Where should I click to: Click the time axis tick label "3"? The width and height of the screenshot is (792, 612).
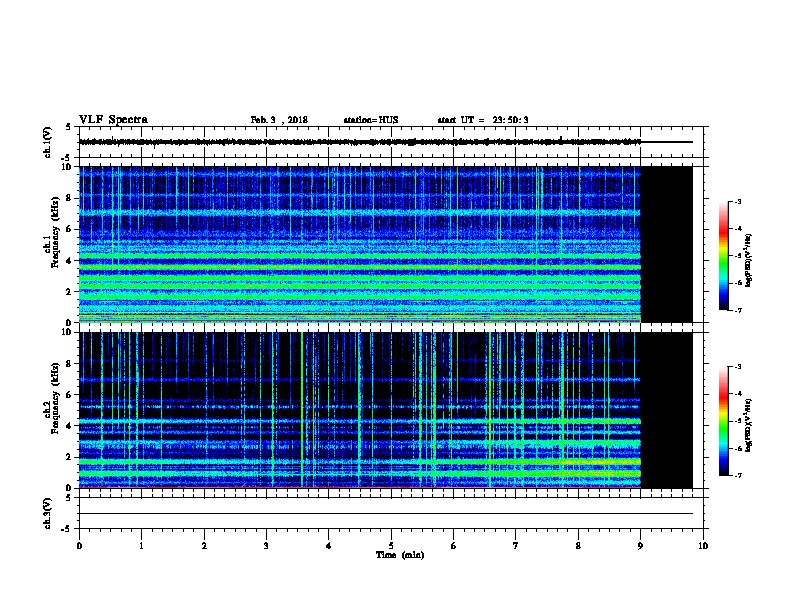[266, 546]
